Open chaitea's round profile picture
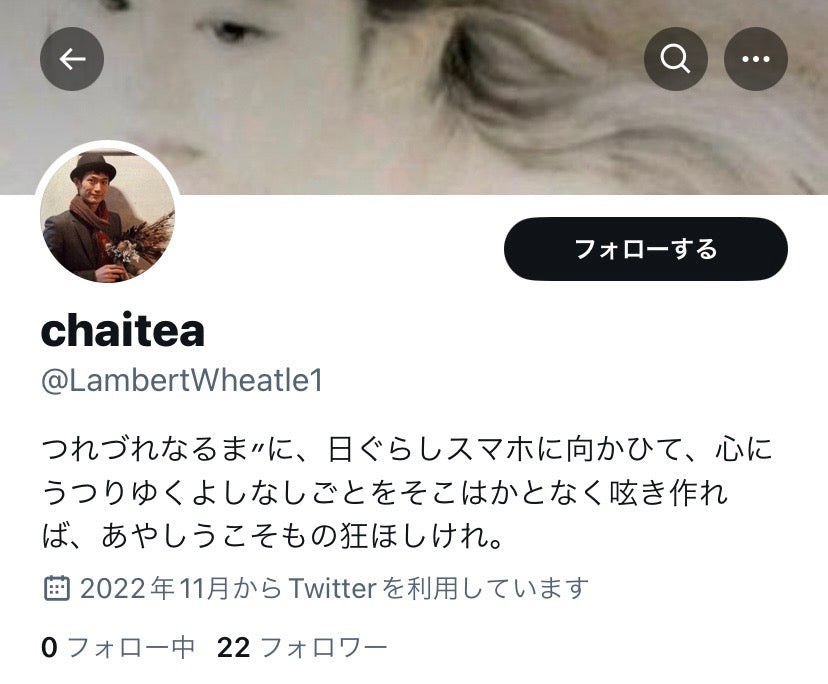Screen dimensions: 828x684 (108, 213)
